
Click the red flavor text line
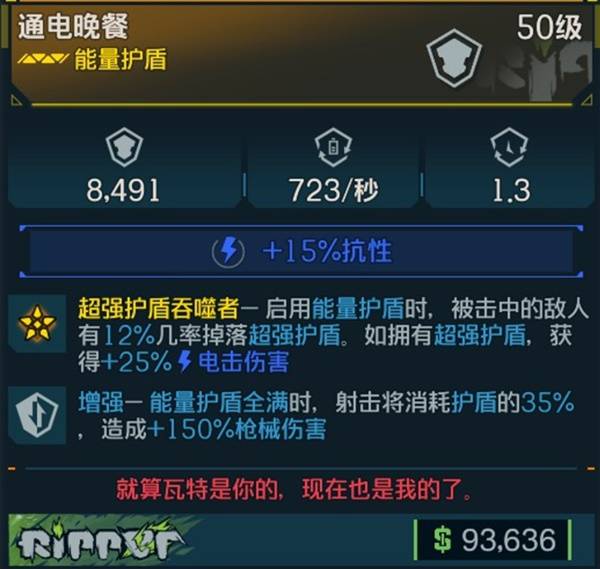pos(294,489)
